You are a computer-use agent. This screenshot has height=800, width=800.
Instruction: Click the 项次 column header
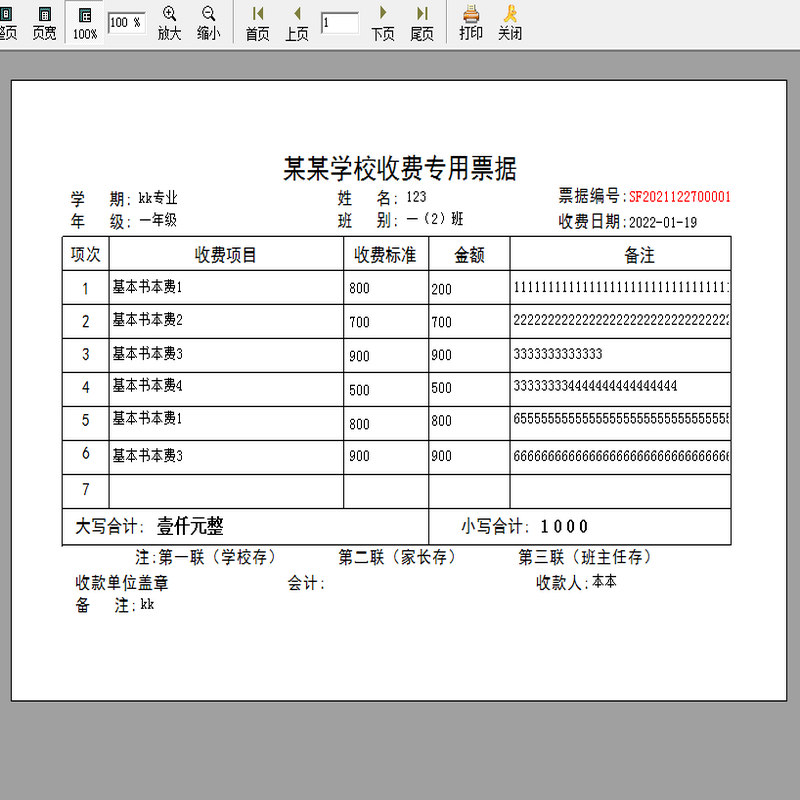click(x=86, y=254)
